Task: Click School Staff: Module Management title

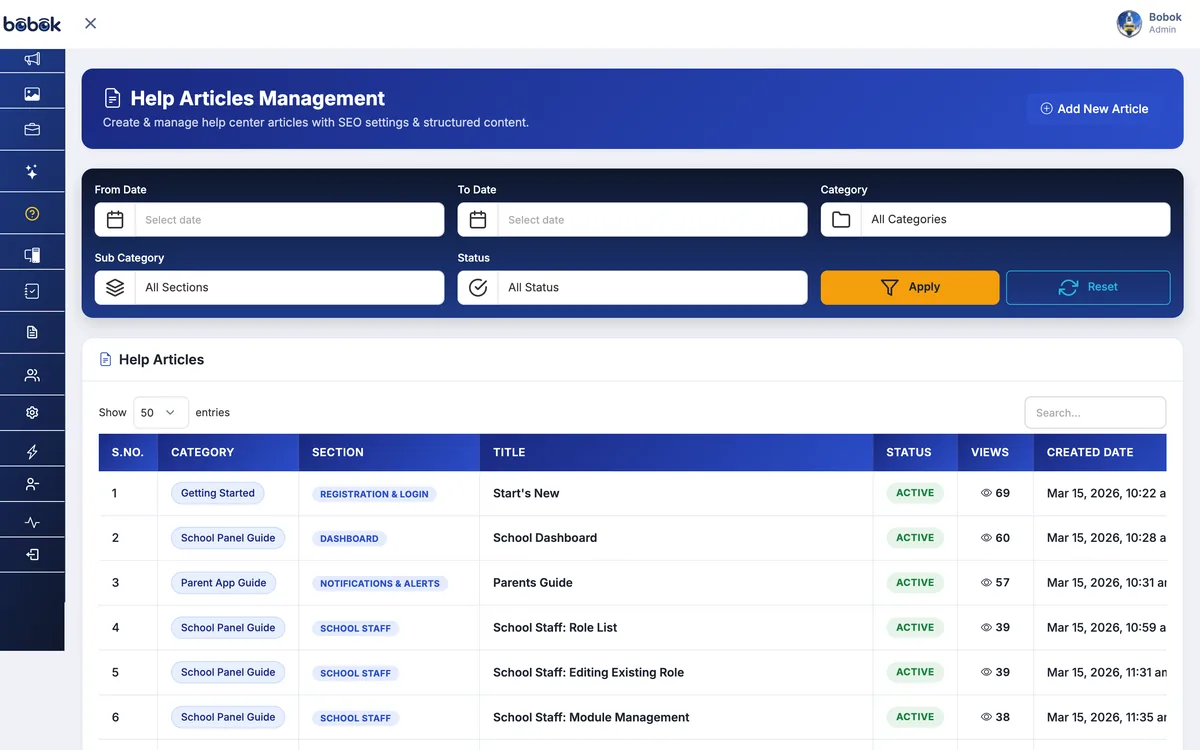Action: click(x=591, y=717)
